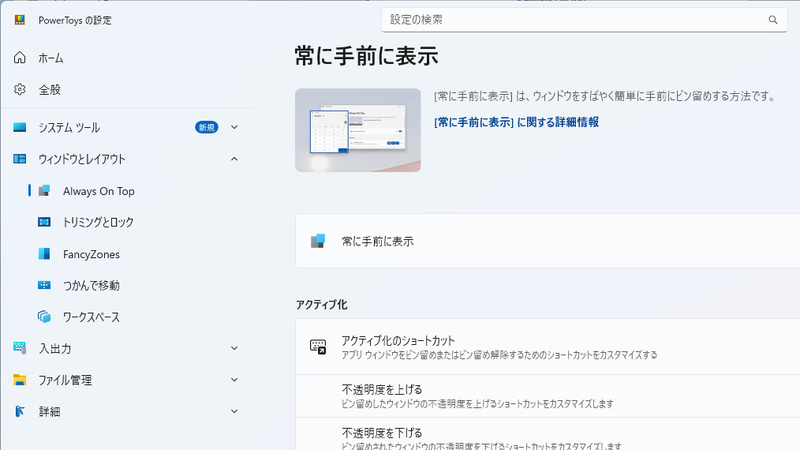
Task: Click the General settings gear icon
Action: [x=19, y=89]
